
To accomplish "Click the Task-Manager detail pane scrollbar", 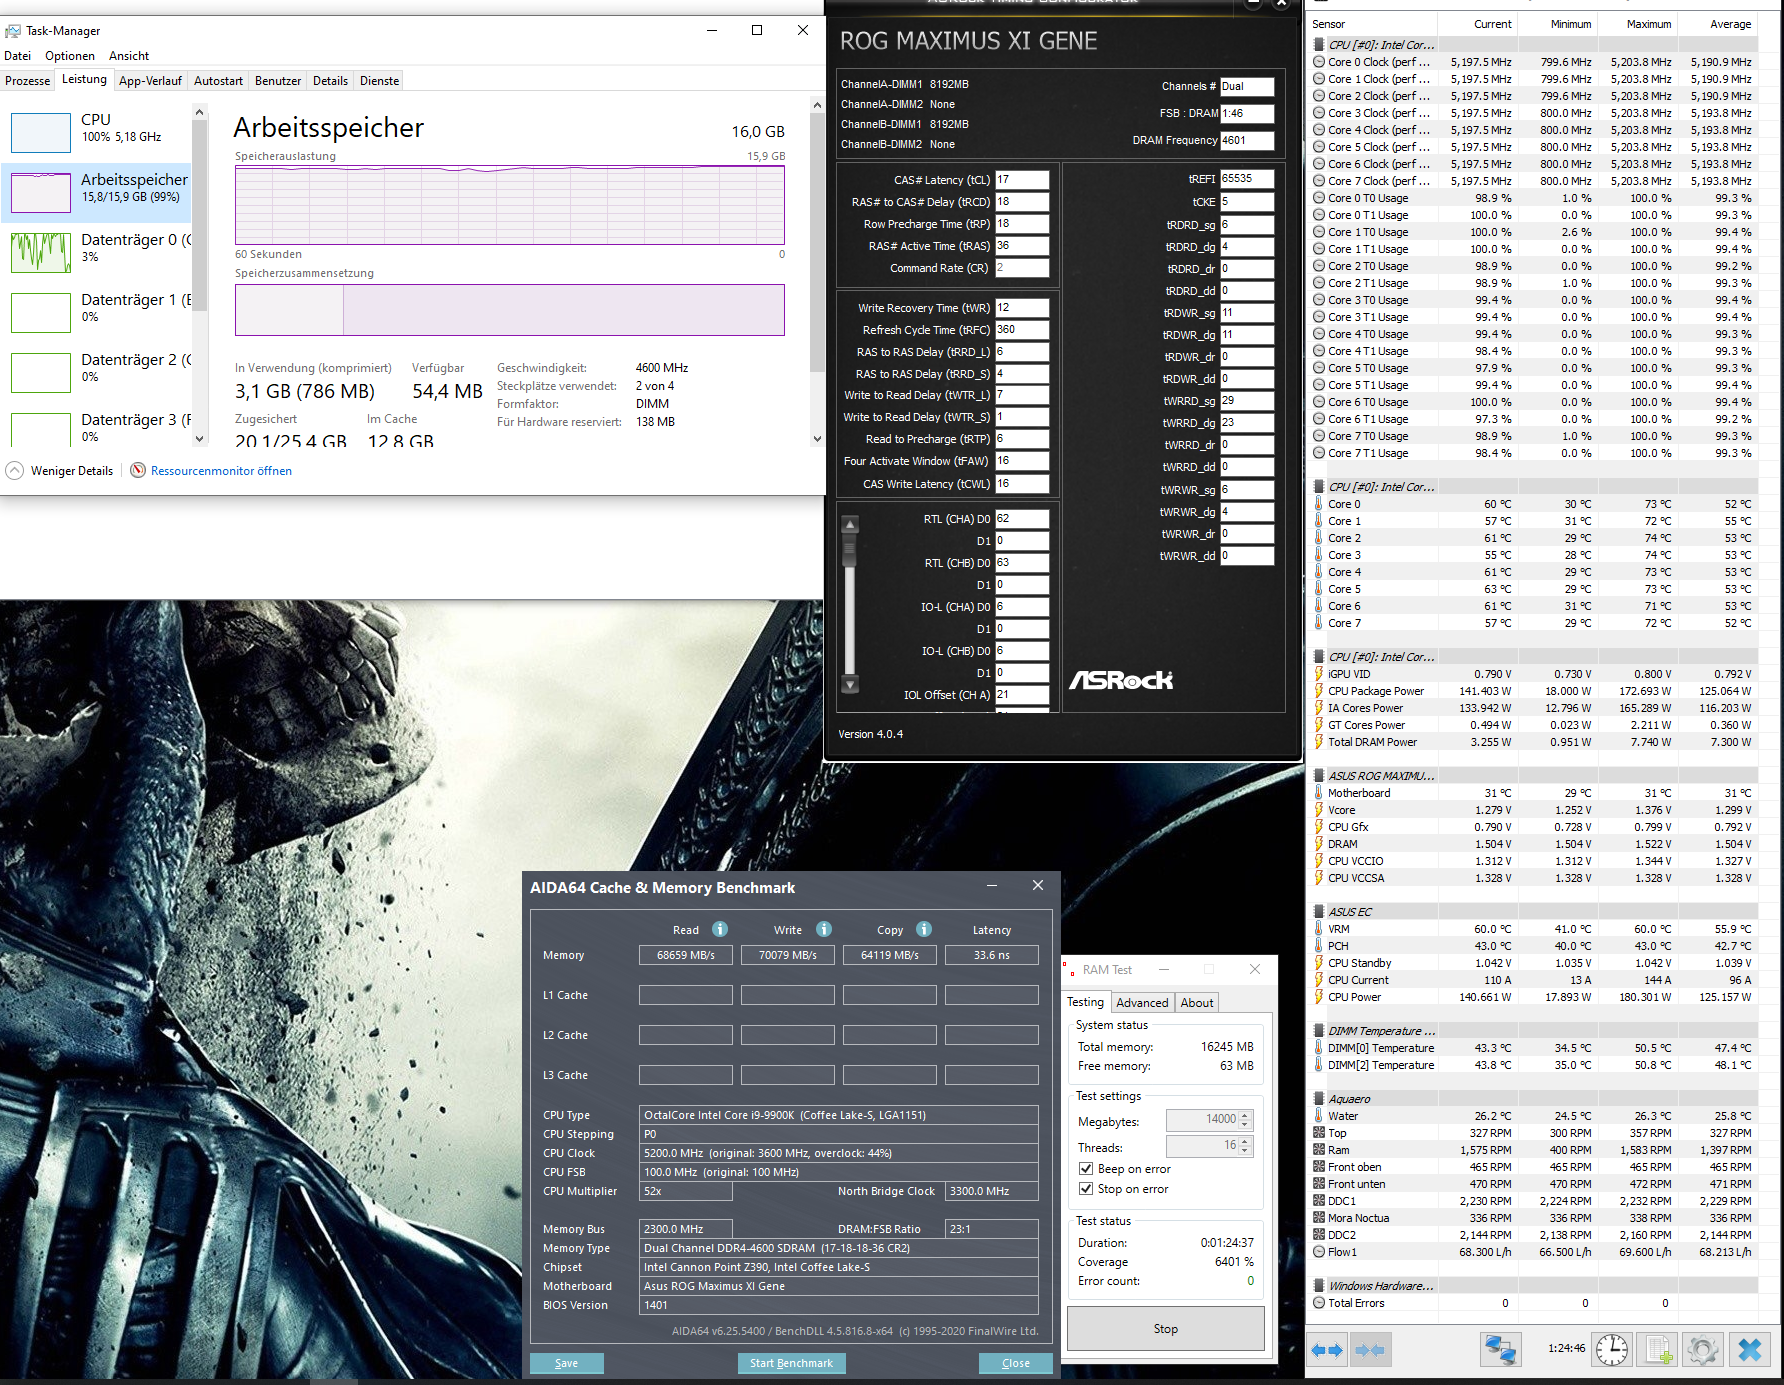I will tap(818, 271).
